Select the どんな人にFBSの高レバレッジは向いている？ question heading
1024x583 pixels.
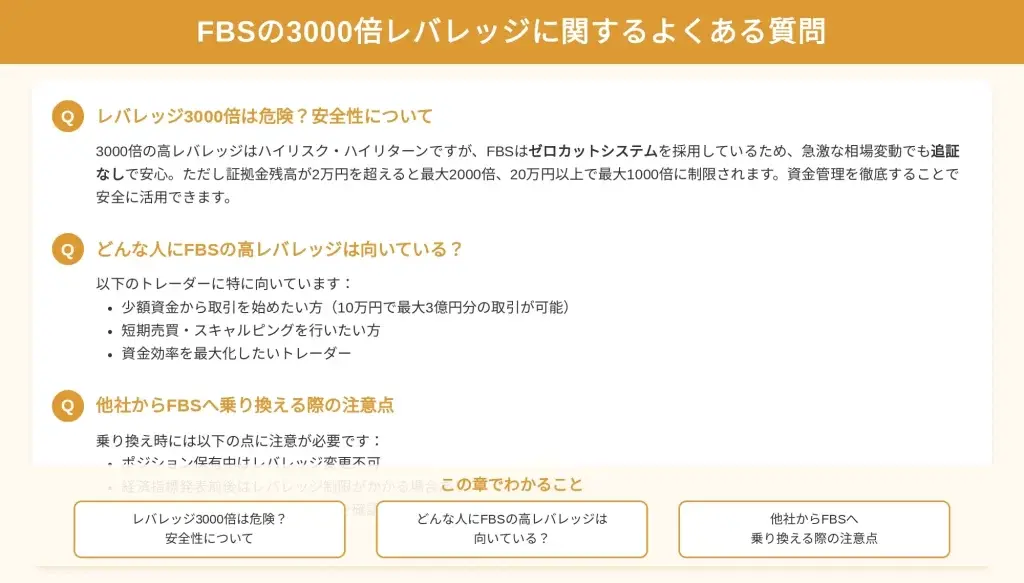click(280, 249)
